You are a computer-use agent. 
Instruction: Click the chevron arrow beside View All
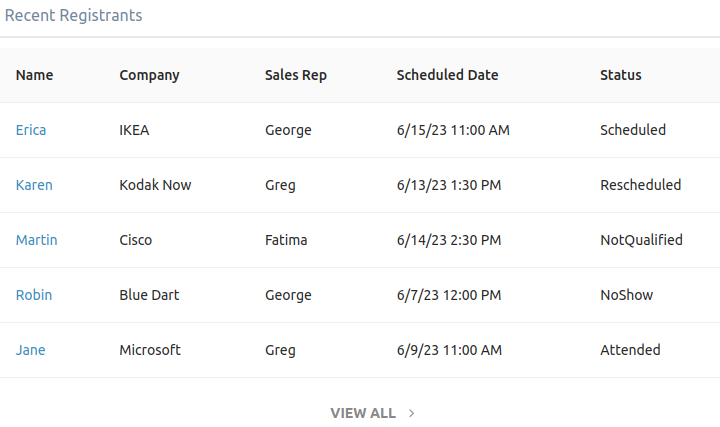point(412,413)
